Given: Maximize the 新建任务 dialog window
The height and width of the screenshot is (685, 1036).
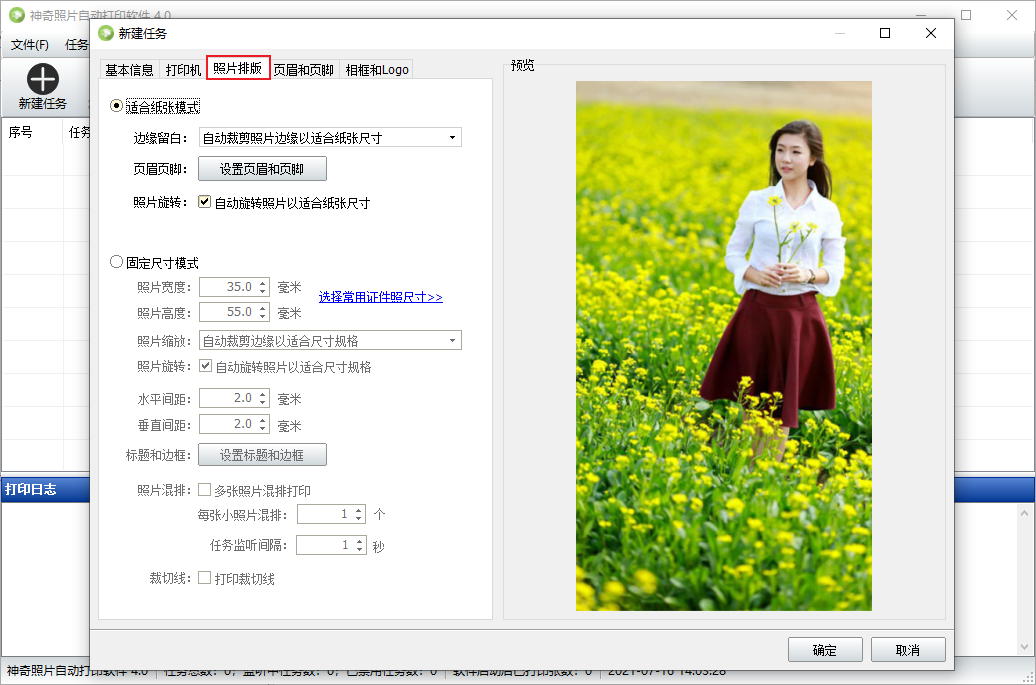Looking at the screenshot, I should [x=884, y=33].
